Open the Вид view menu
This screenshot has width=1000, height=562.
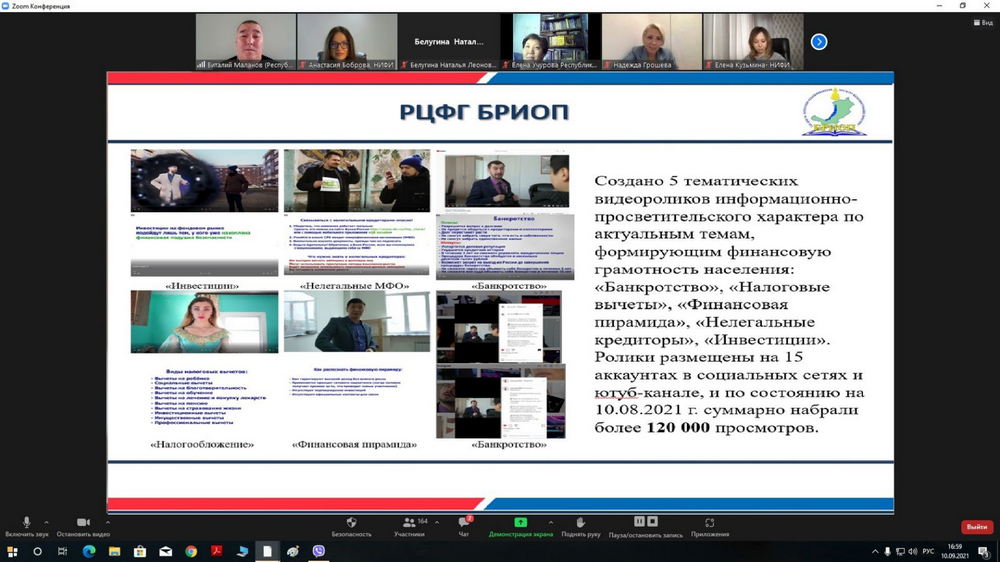click(981, 22)
